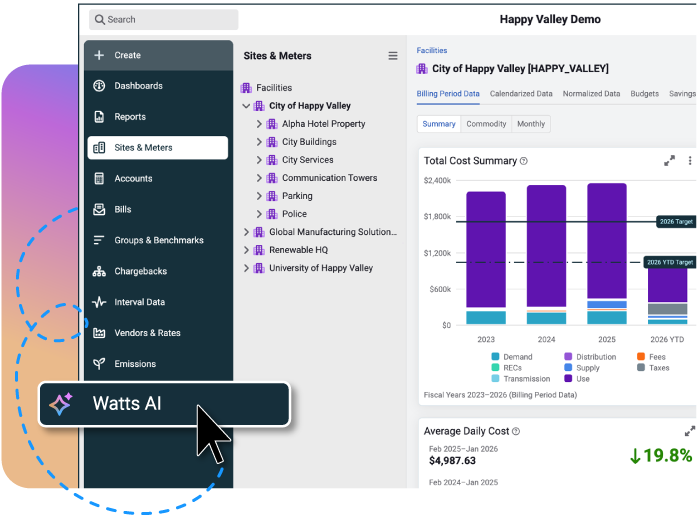Open Total Cost Summary three-dot options
Image resolution: width=700 pixels, height=518 pixels.
click(690, 160)
